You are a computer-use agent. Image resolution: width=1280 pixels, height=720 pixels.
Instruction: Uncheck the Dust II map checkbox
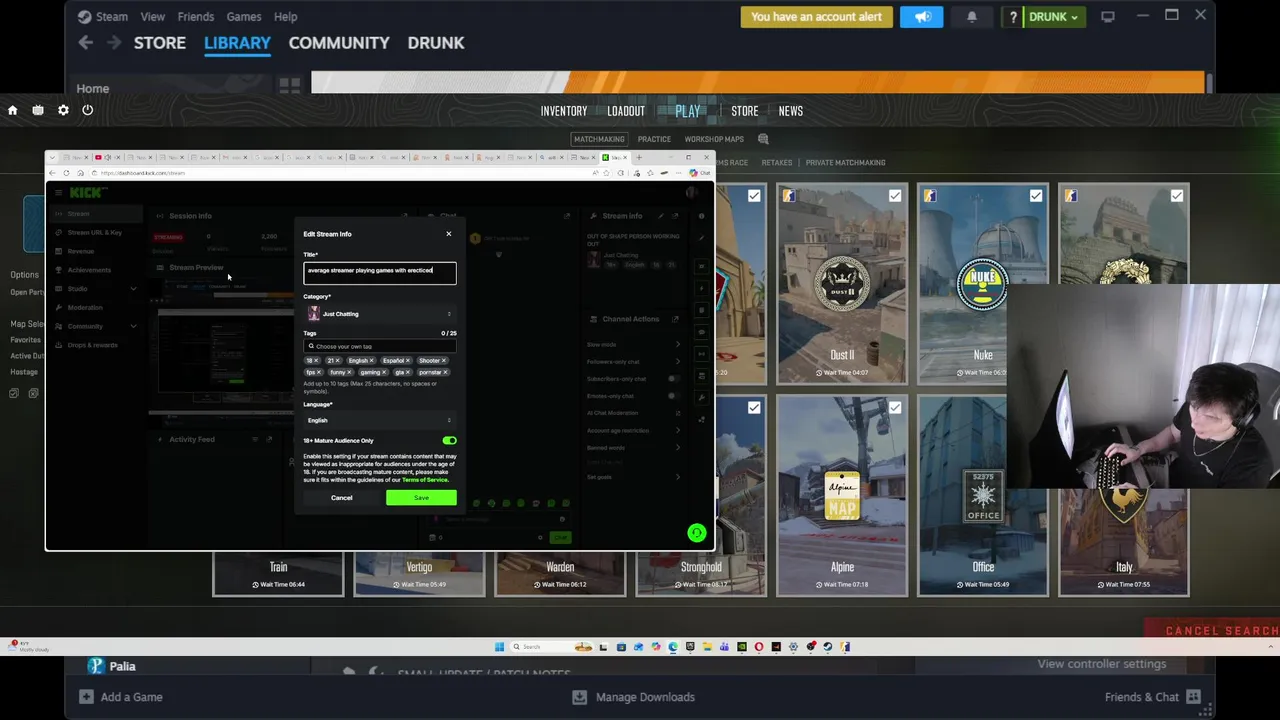click(895, 196)
